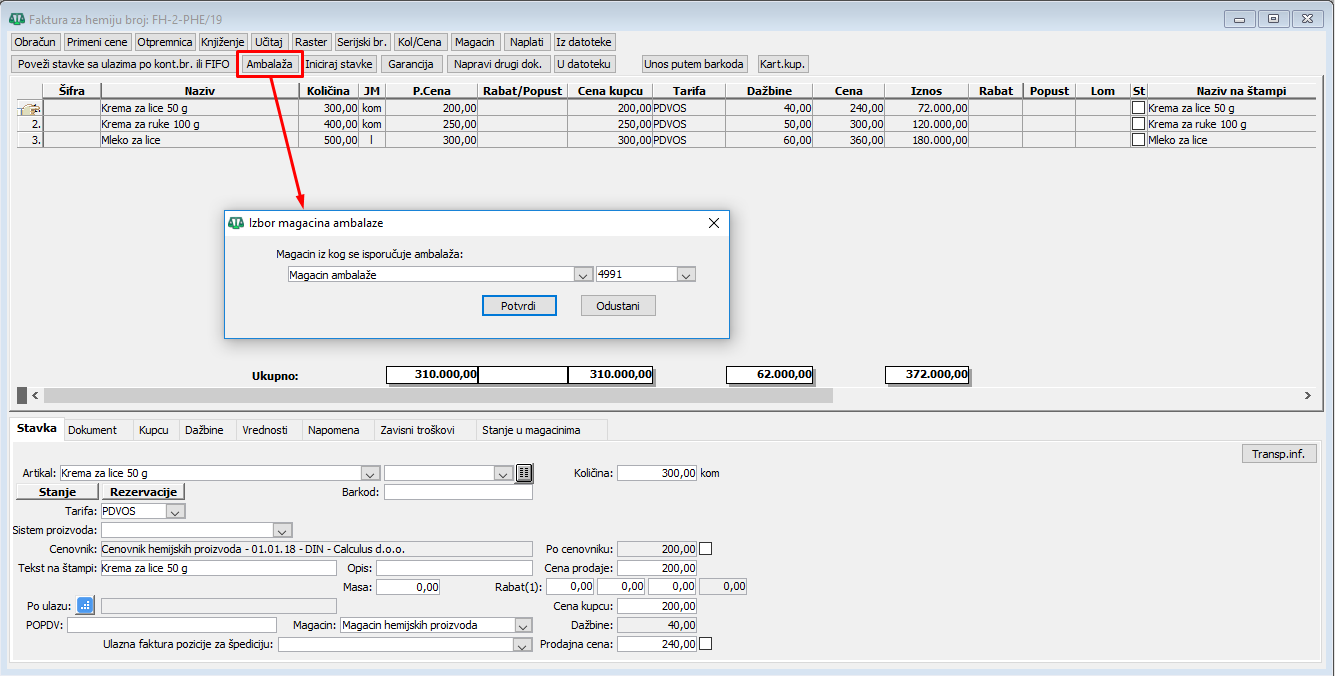Close the Izbor magacina ambalaze dialog

click(713, 223)
